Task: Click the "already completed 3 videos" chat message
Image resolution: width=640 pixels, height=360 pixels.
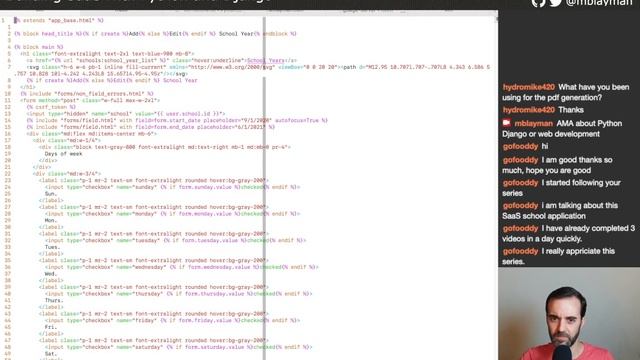Action: 569,233
